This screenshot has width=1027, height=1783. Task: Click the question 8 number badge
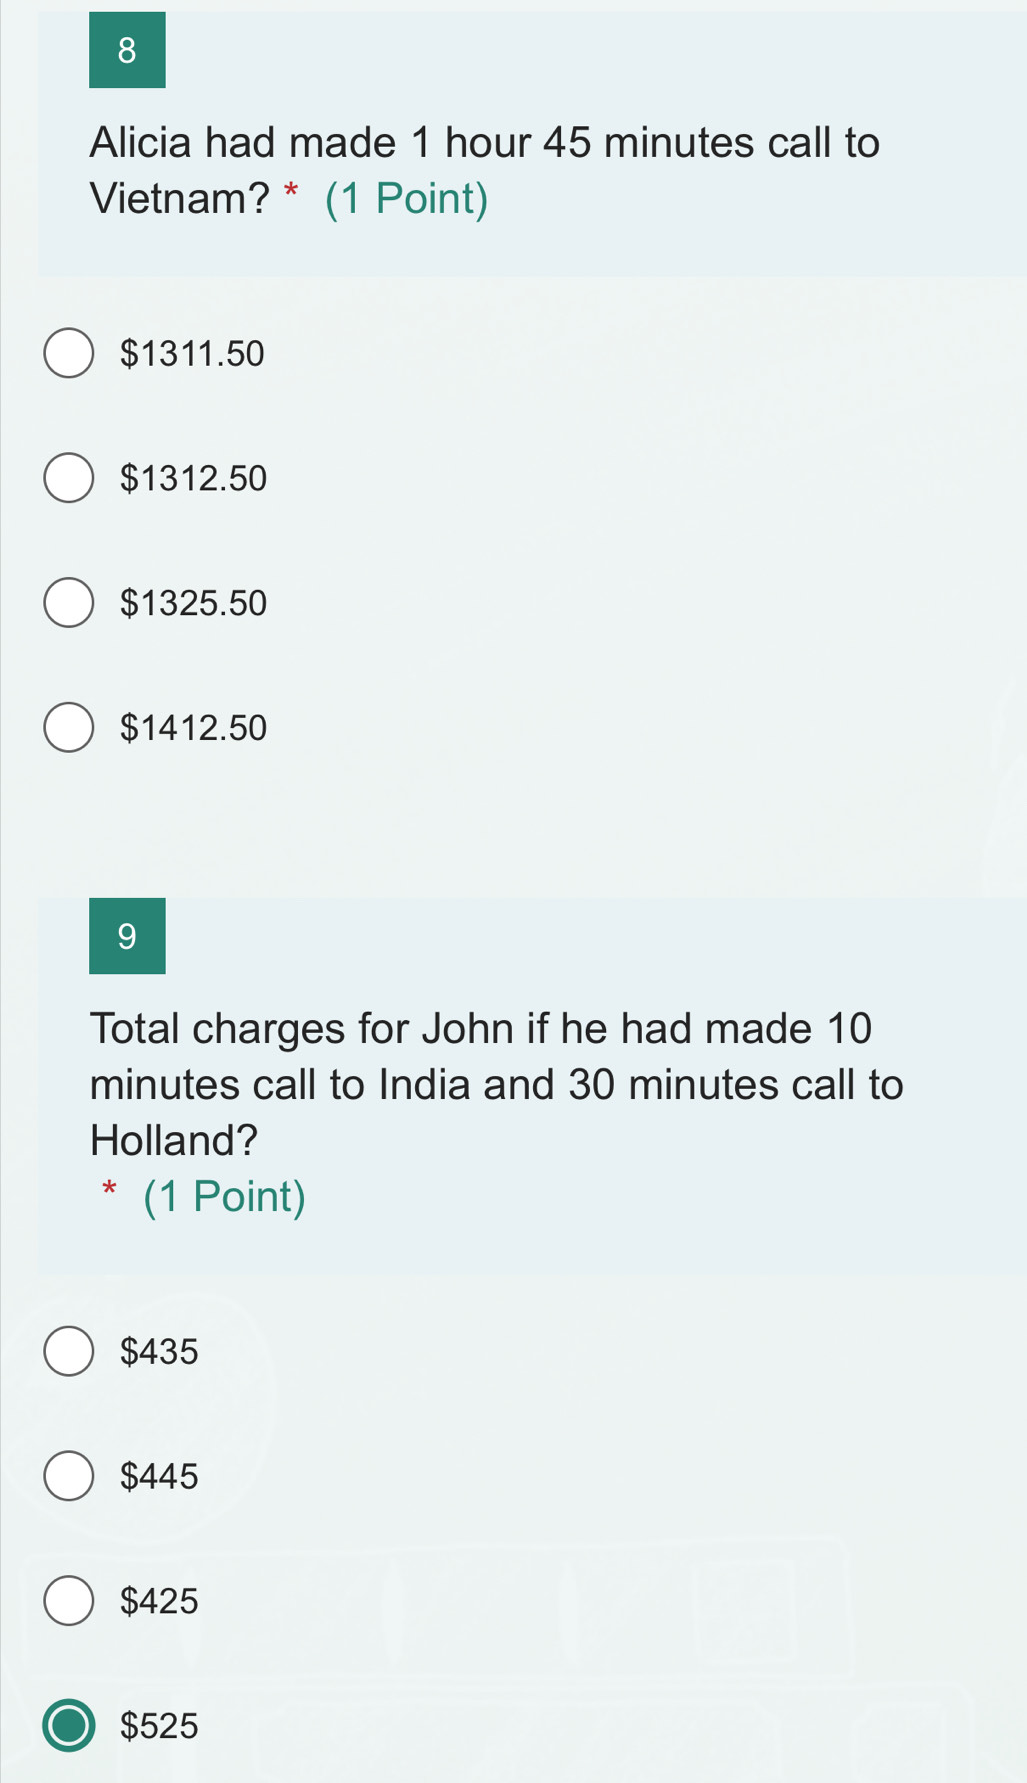tap(127, 49)
